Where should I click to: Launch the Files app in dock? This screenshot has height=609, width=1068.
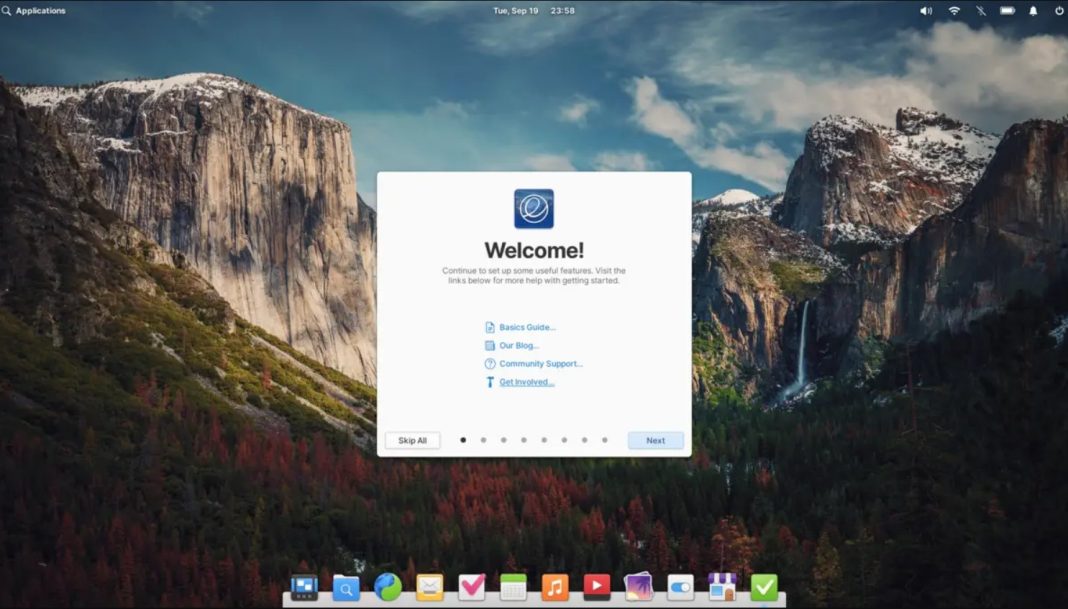tap(346, 588)
